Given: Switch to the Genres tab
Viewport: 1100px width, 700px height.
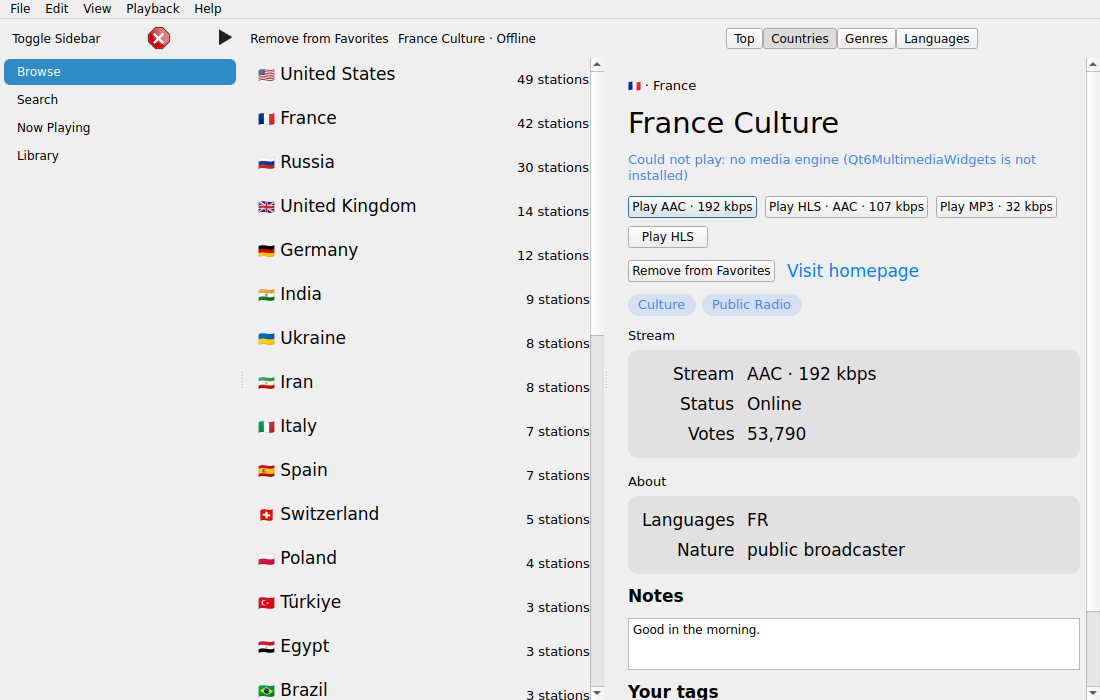Looking at the screenshot, I should click(866, 39).
